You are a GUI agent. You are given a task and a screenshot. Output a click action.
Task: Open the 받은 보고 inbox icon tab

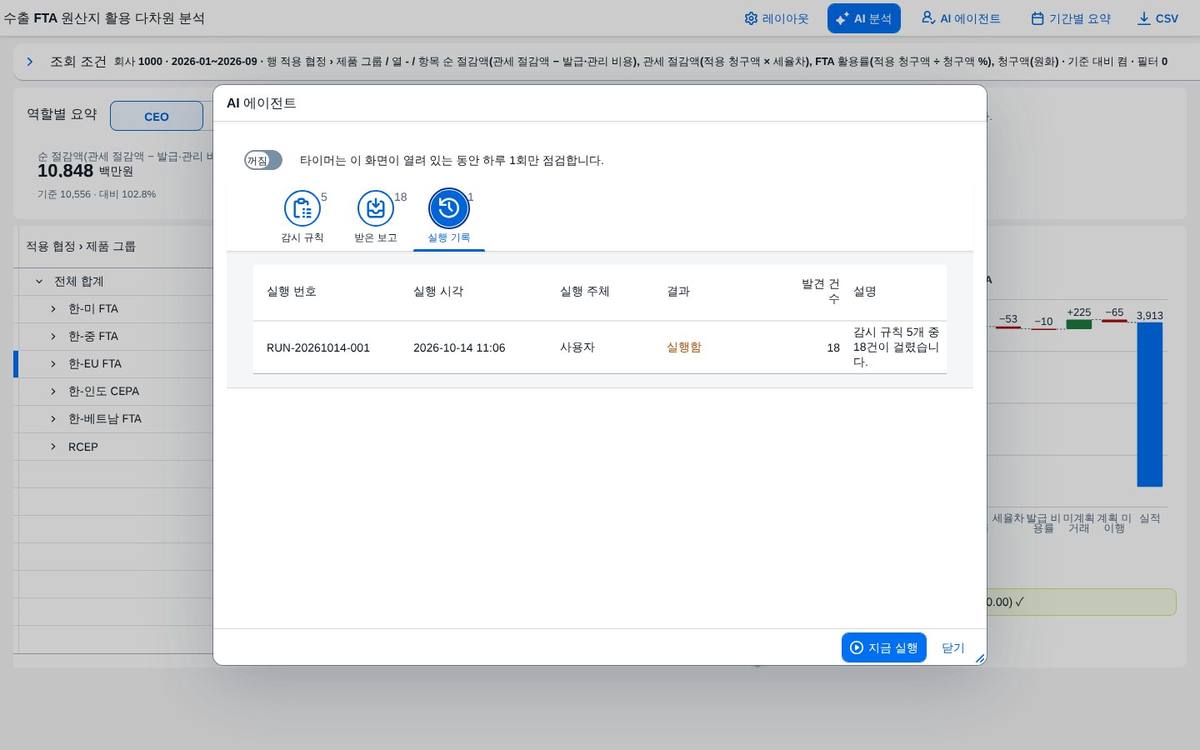(375, 208)
